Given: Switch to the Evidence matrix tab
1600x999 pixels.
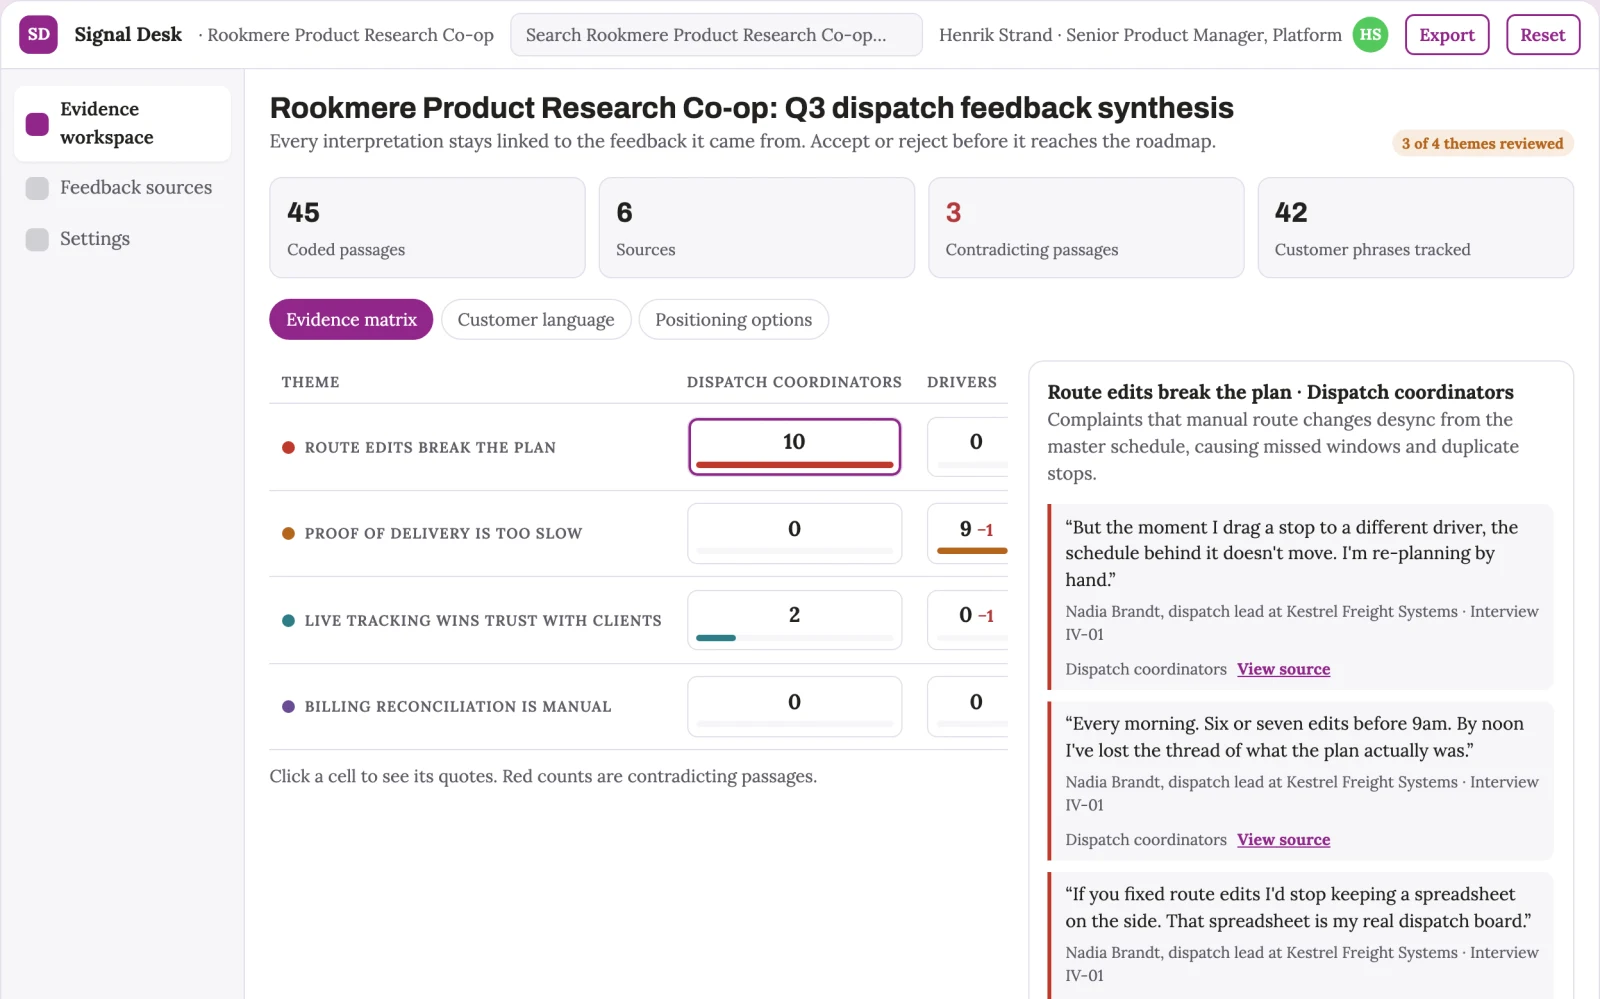Looking at the screenshot, I should tap(351, 320).
